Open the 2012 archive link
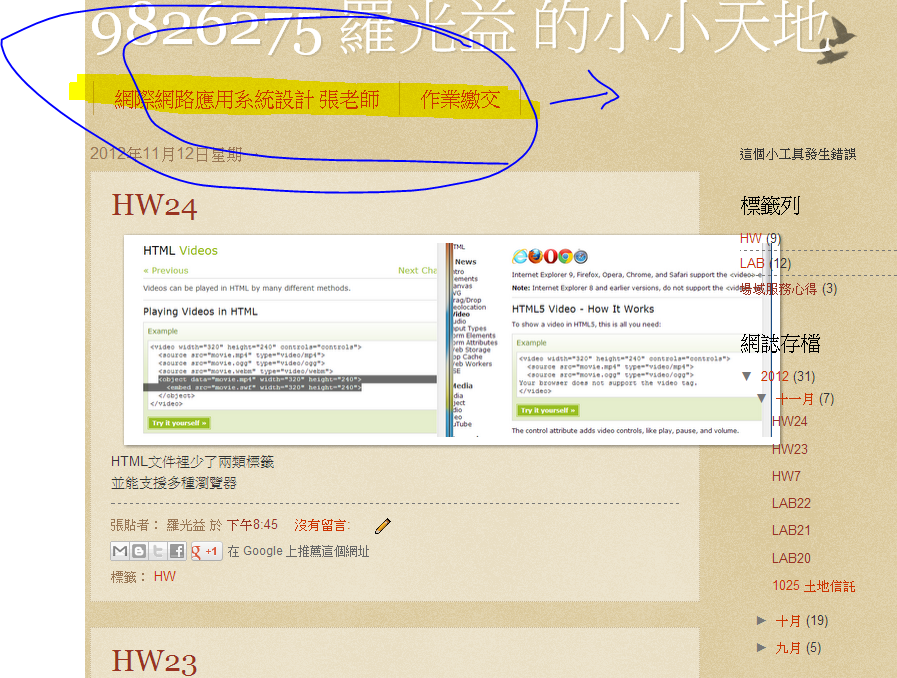Screen dimensions: 897x678 [x=775, y=376]
